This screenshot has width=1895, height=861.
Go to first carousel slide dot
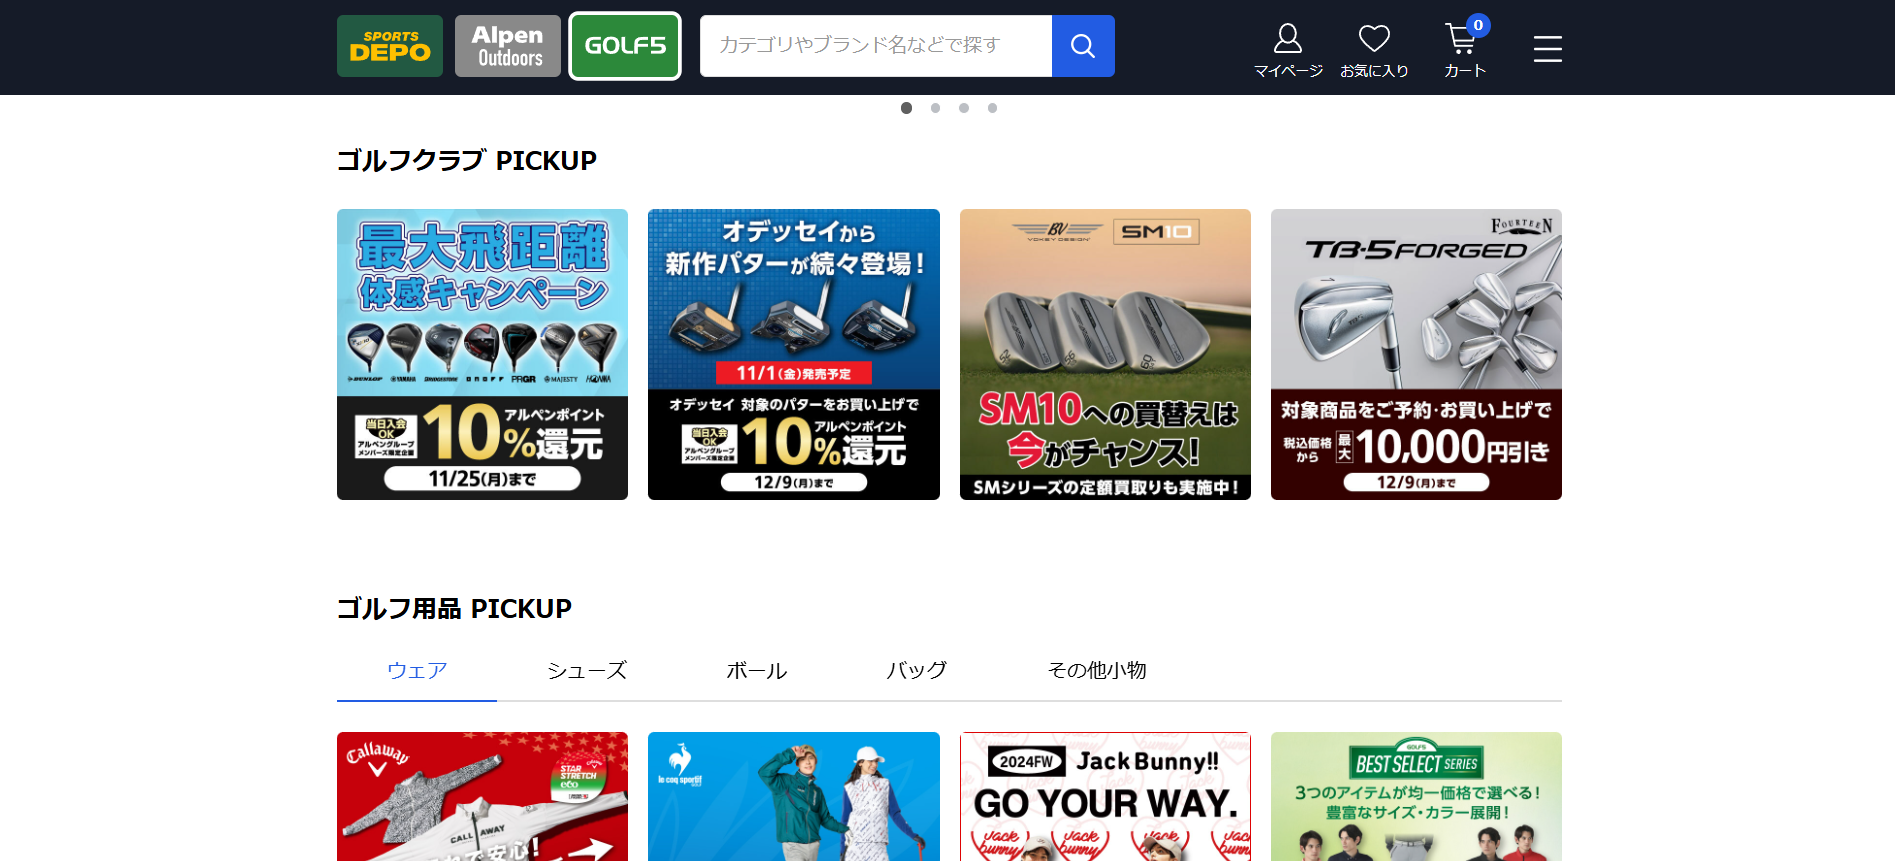pos(906,108)
